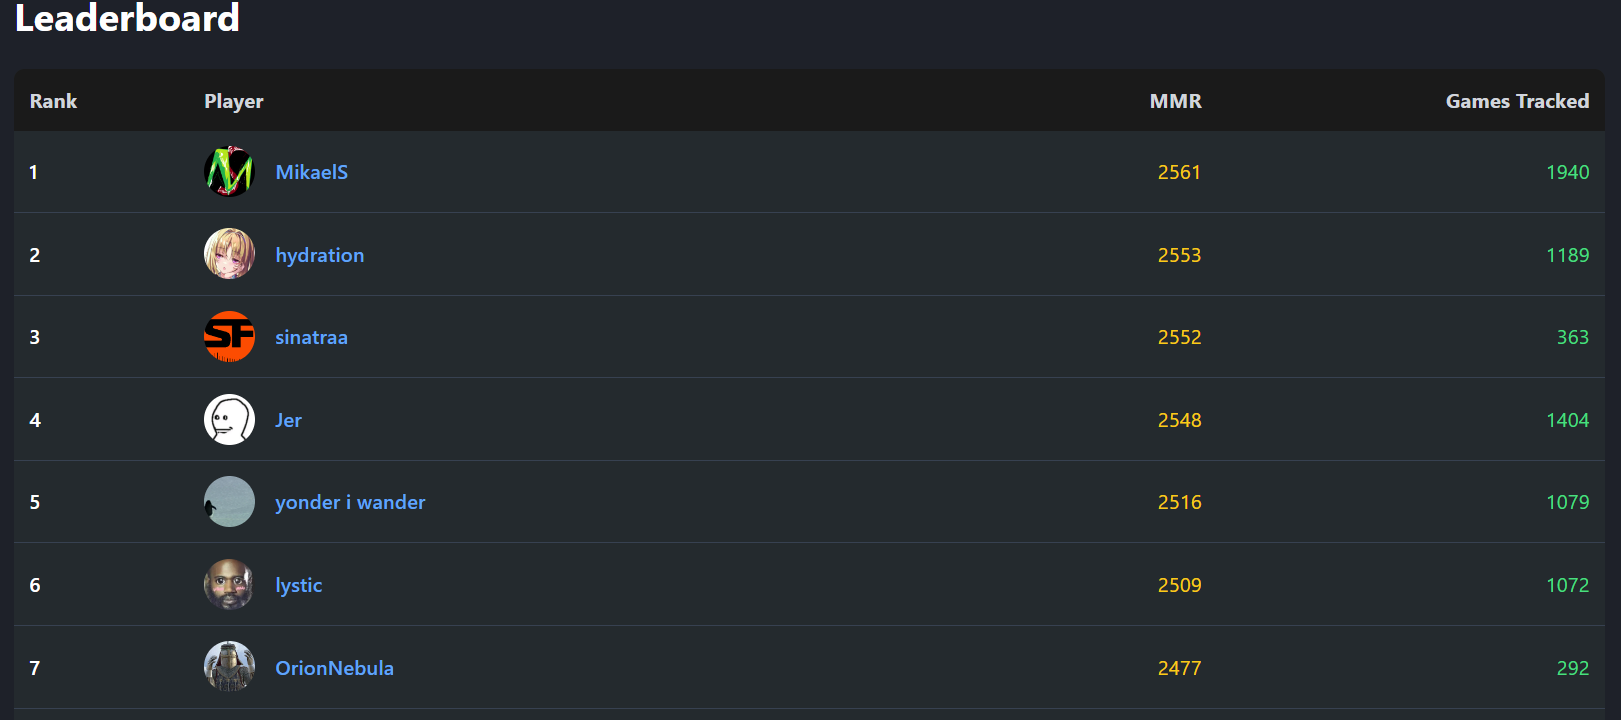1621x720 pixels.
Task: Click MikaelS green M avatar
Action: 229,172
